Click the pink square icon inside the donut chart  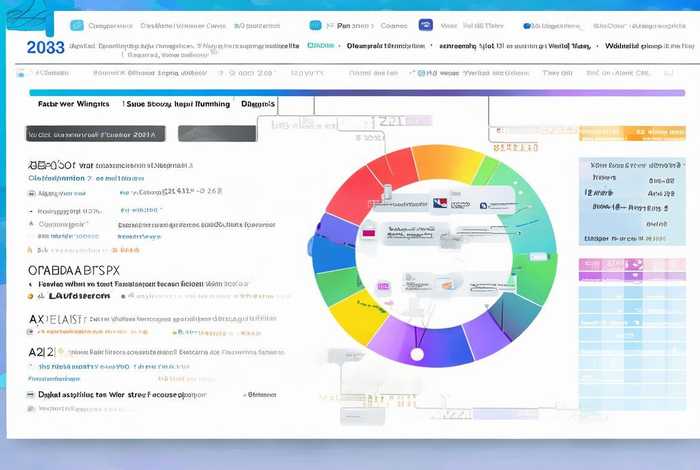(368, 233)
